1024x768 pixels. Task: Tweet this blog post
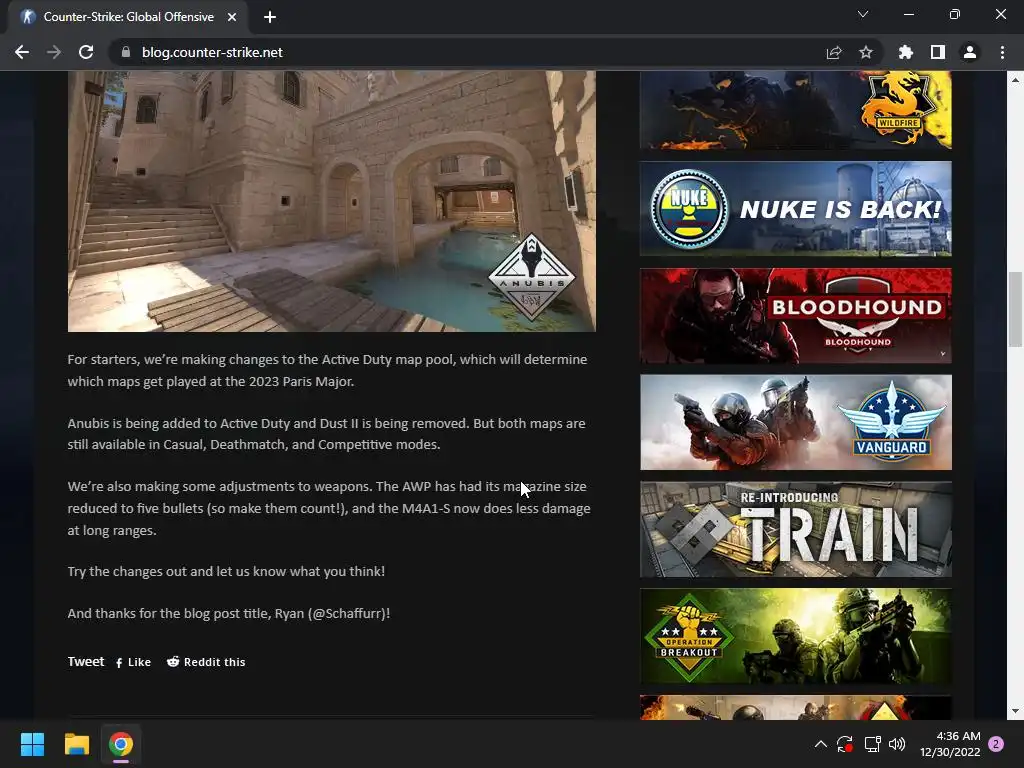(86, 662)
